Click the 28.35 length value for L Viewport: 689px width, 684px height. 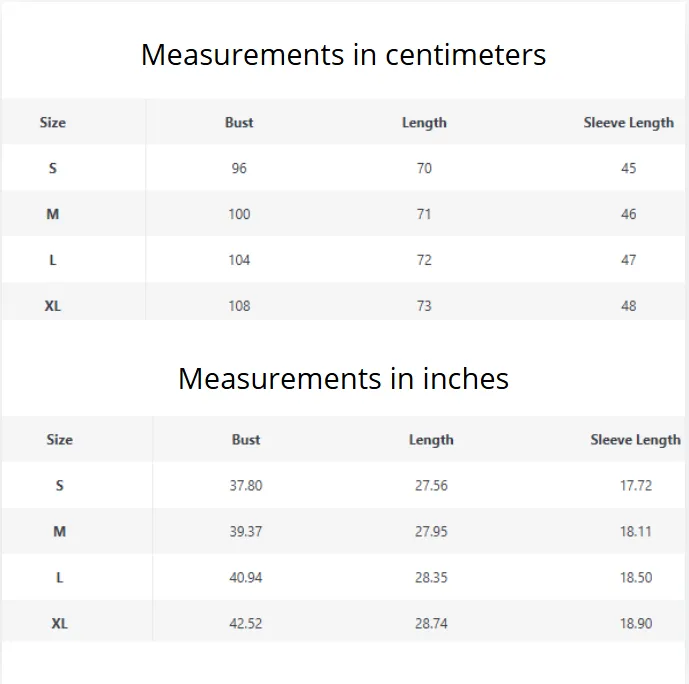pos(431,577)
